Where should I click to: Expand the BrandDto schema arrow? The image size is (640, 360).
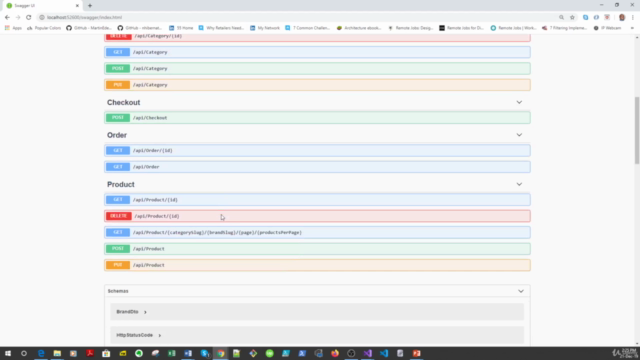click(x=145, y=312)
